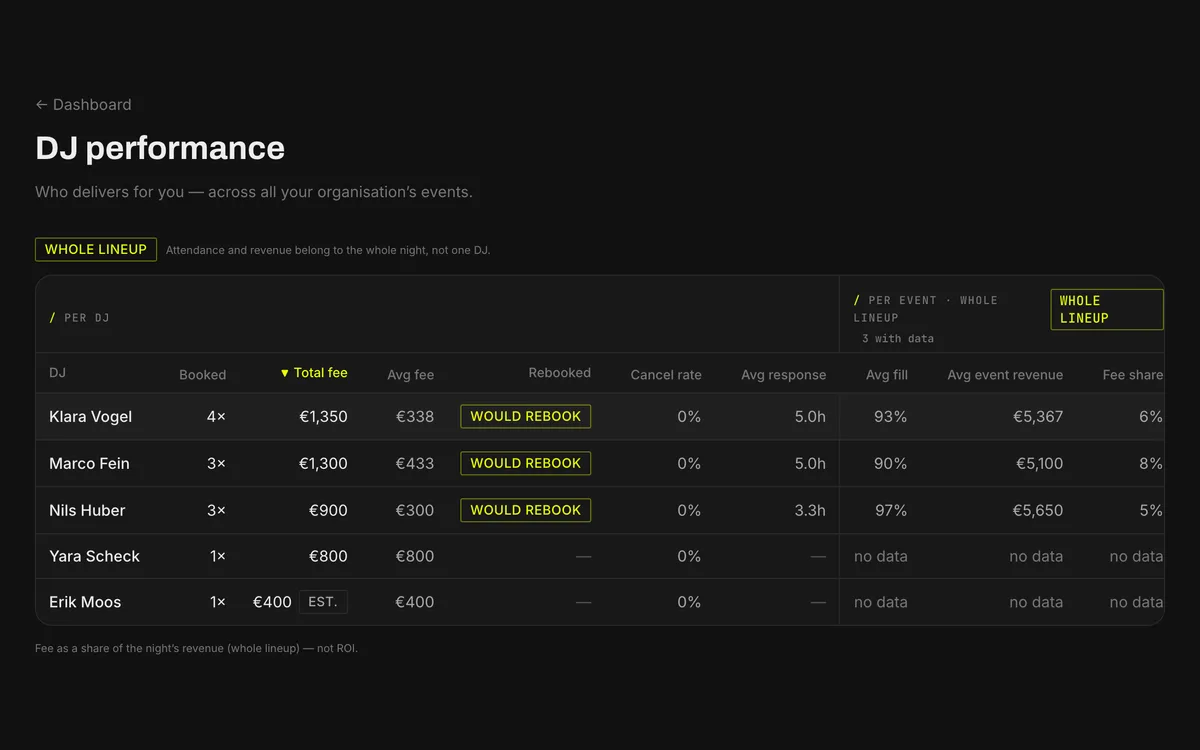Click the EST. badge on Erik Moos
The height and width of the screenshot is (750, 1200).
pyautogui.click(x=323, y=602)
